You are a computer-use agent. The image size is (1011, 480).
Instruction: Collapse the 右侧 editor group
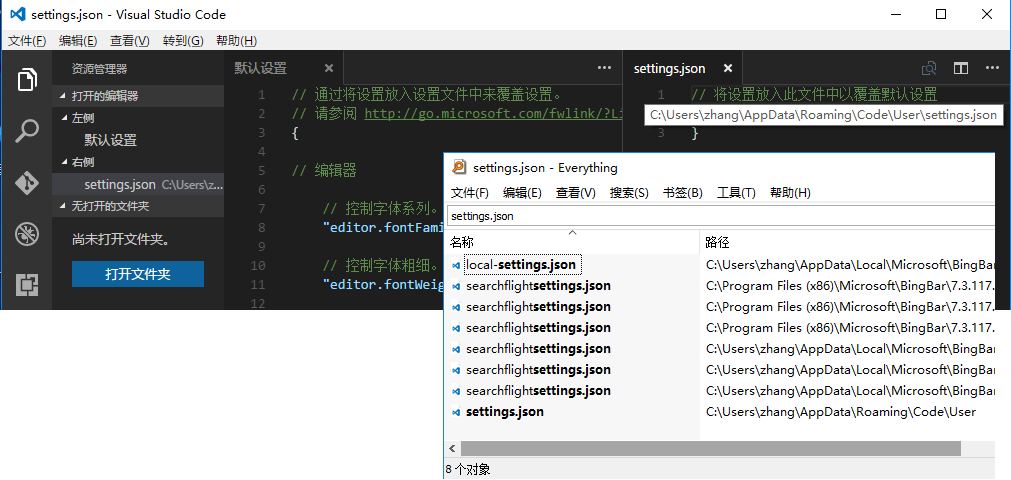[x=64, y=162]
